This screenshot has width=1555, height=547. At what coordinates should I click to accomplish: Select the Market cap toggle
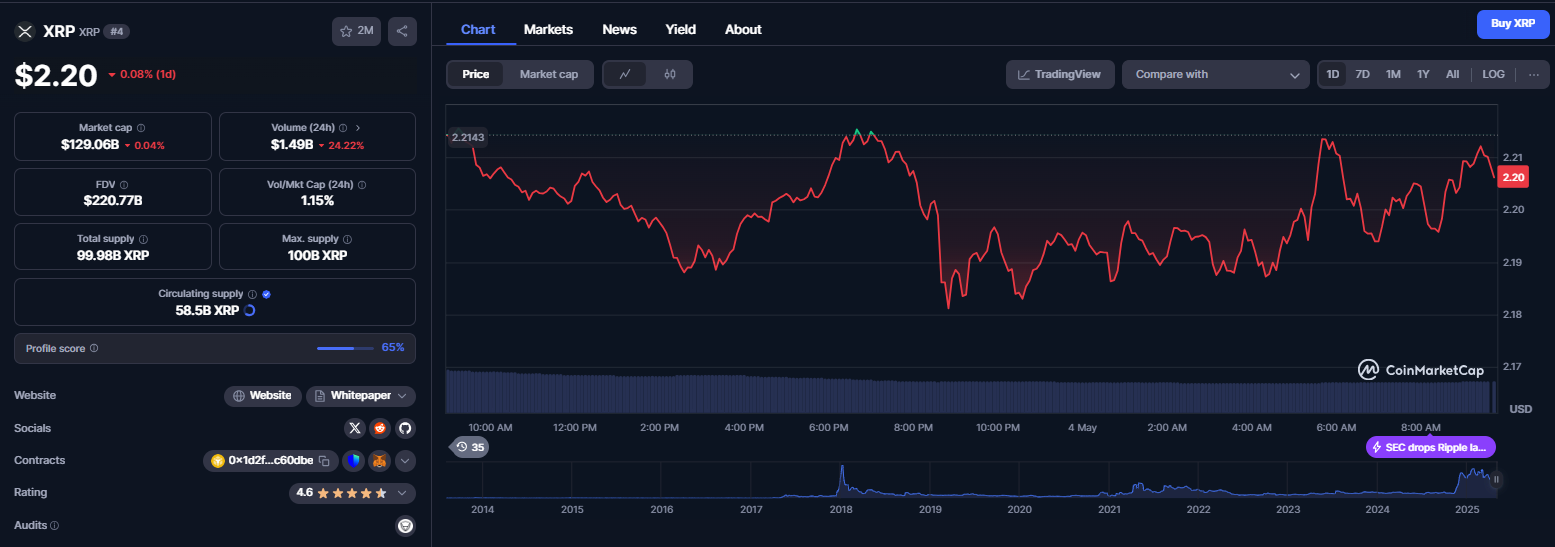coord(548,74)
